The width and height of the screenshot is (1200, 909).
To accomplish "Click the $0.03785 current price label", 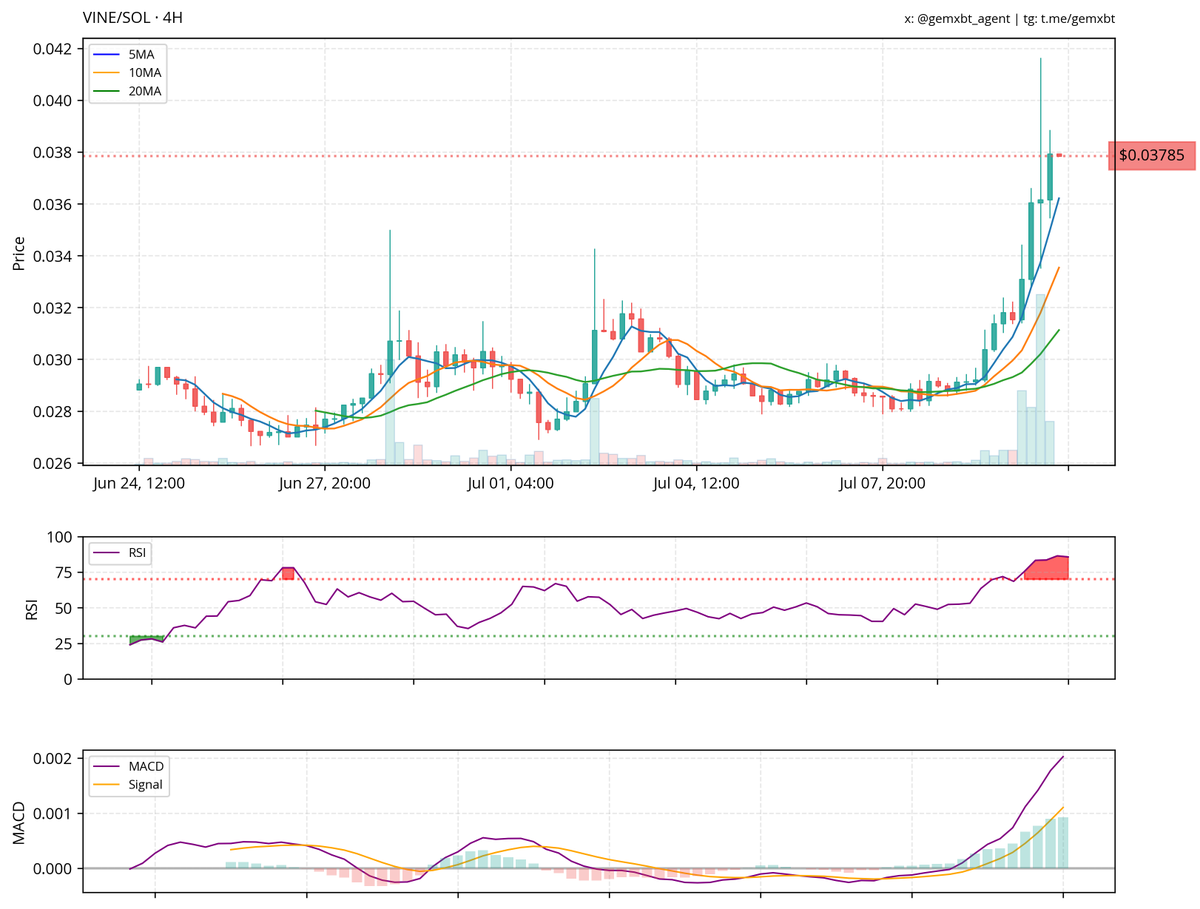I will [x=1152, y=155].
